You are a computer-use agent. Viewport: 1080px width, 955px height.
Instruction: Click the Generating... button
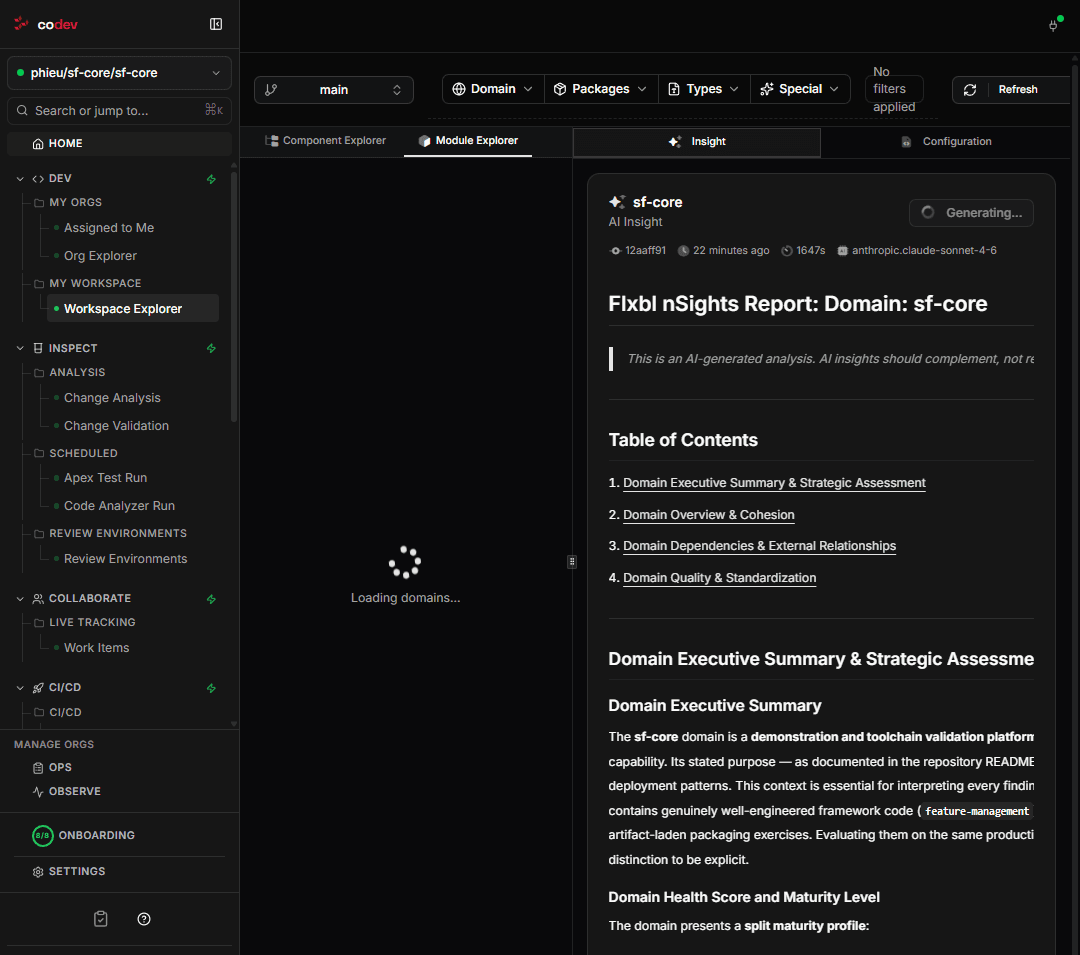971,213
